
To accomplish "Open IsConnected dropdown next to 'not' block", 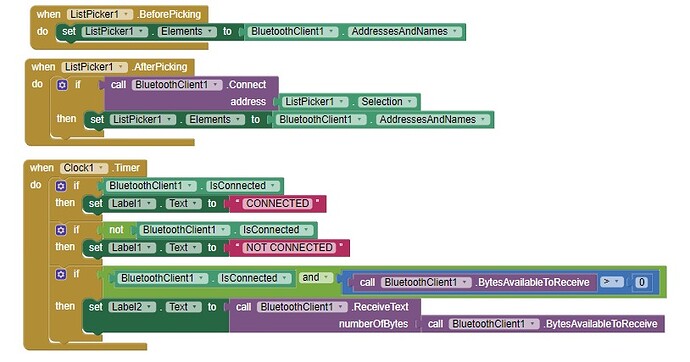I will point(277,230).
